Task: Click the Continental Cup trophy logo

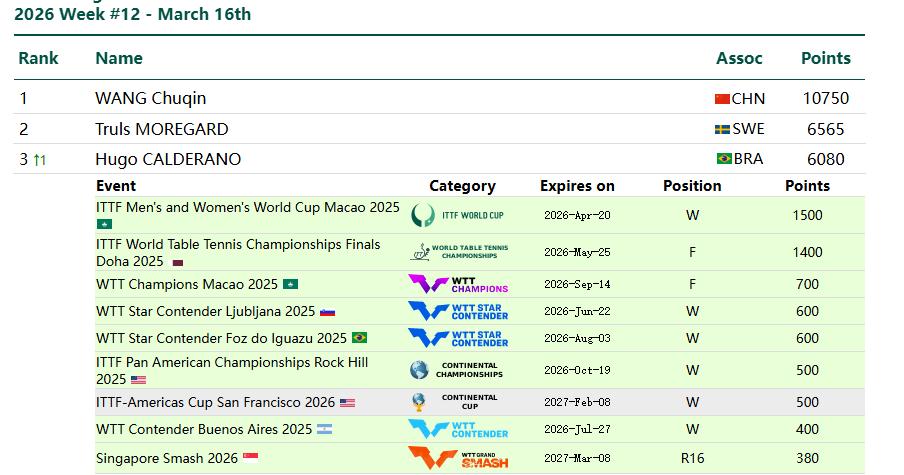Action: coord(457,402)
